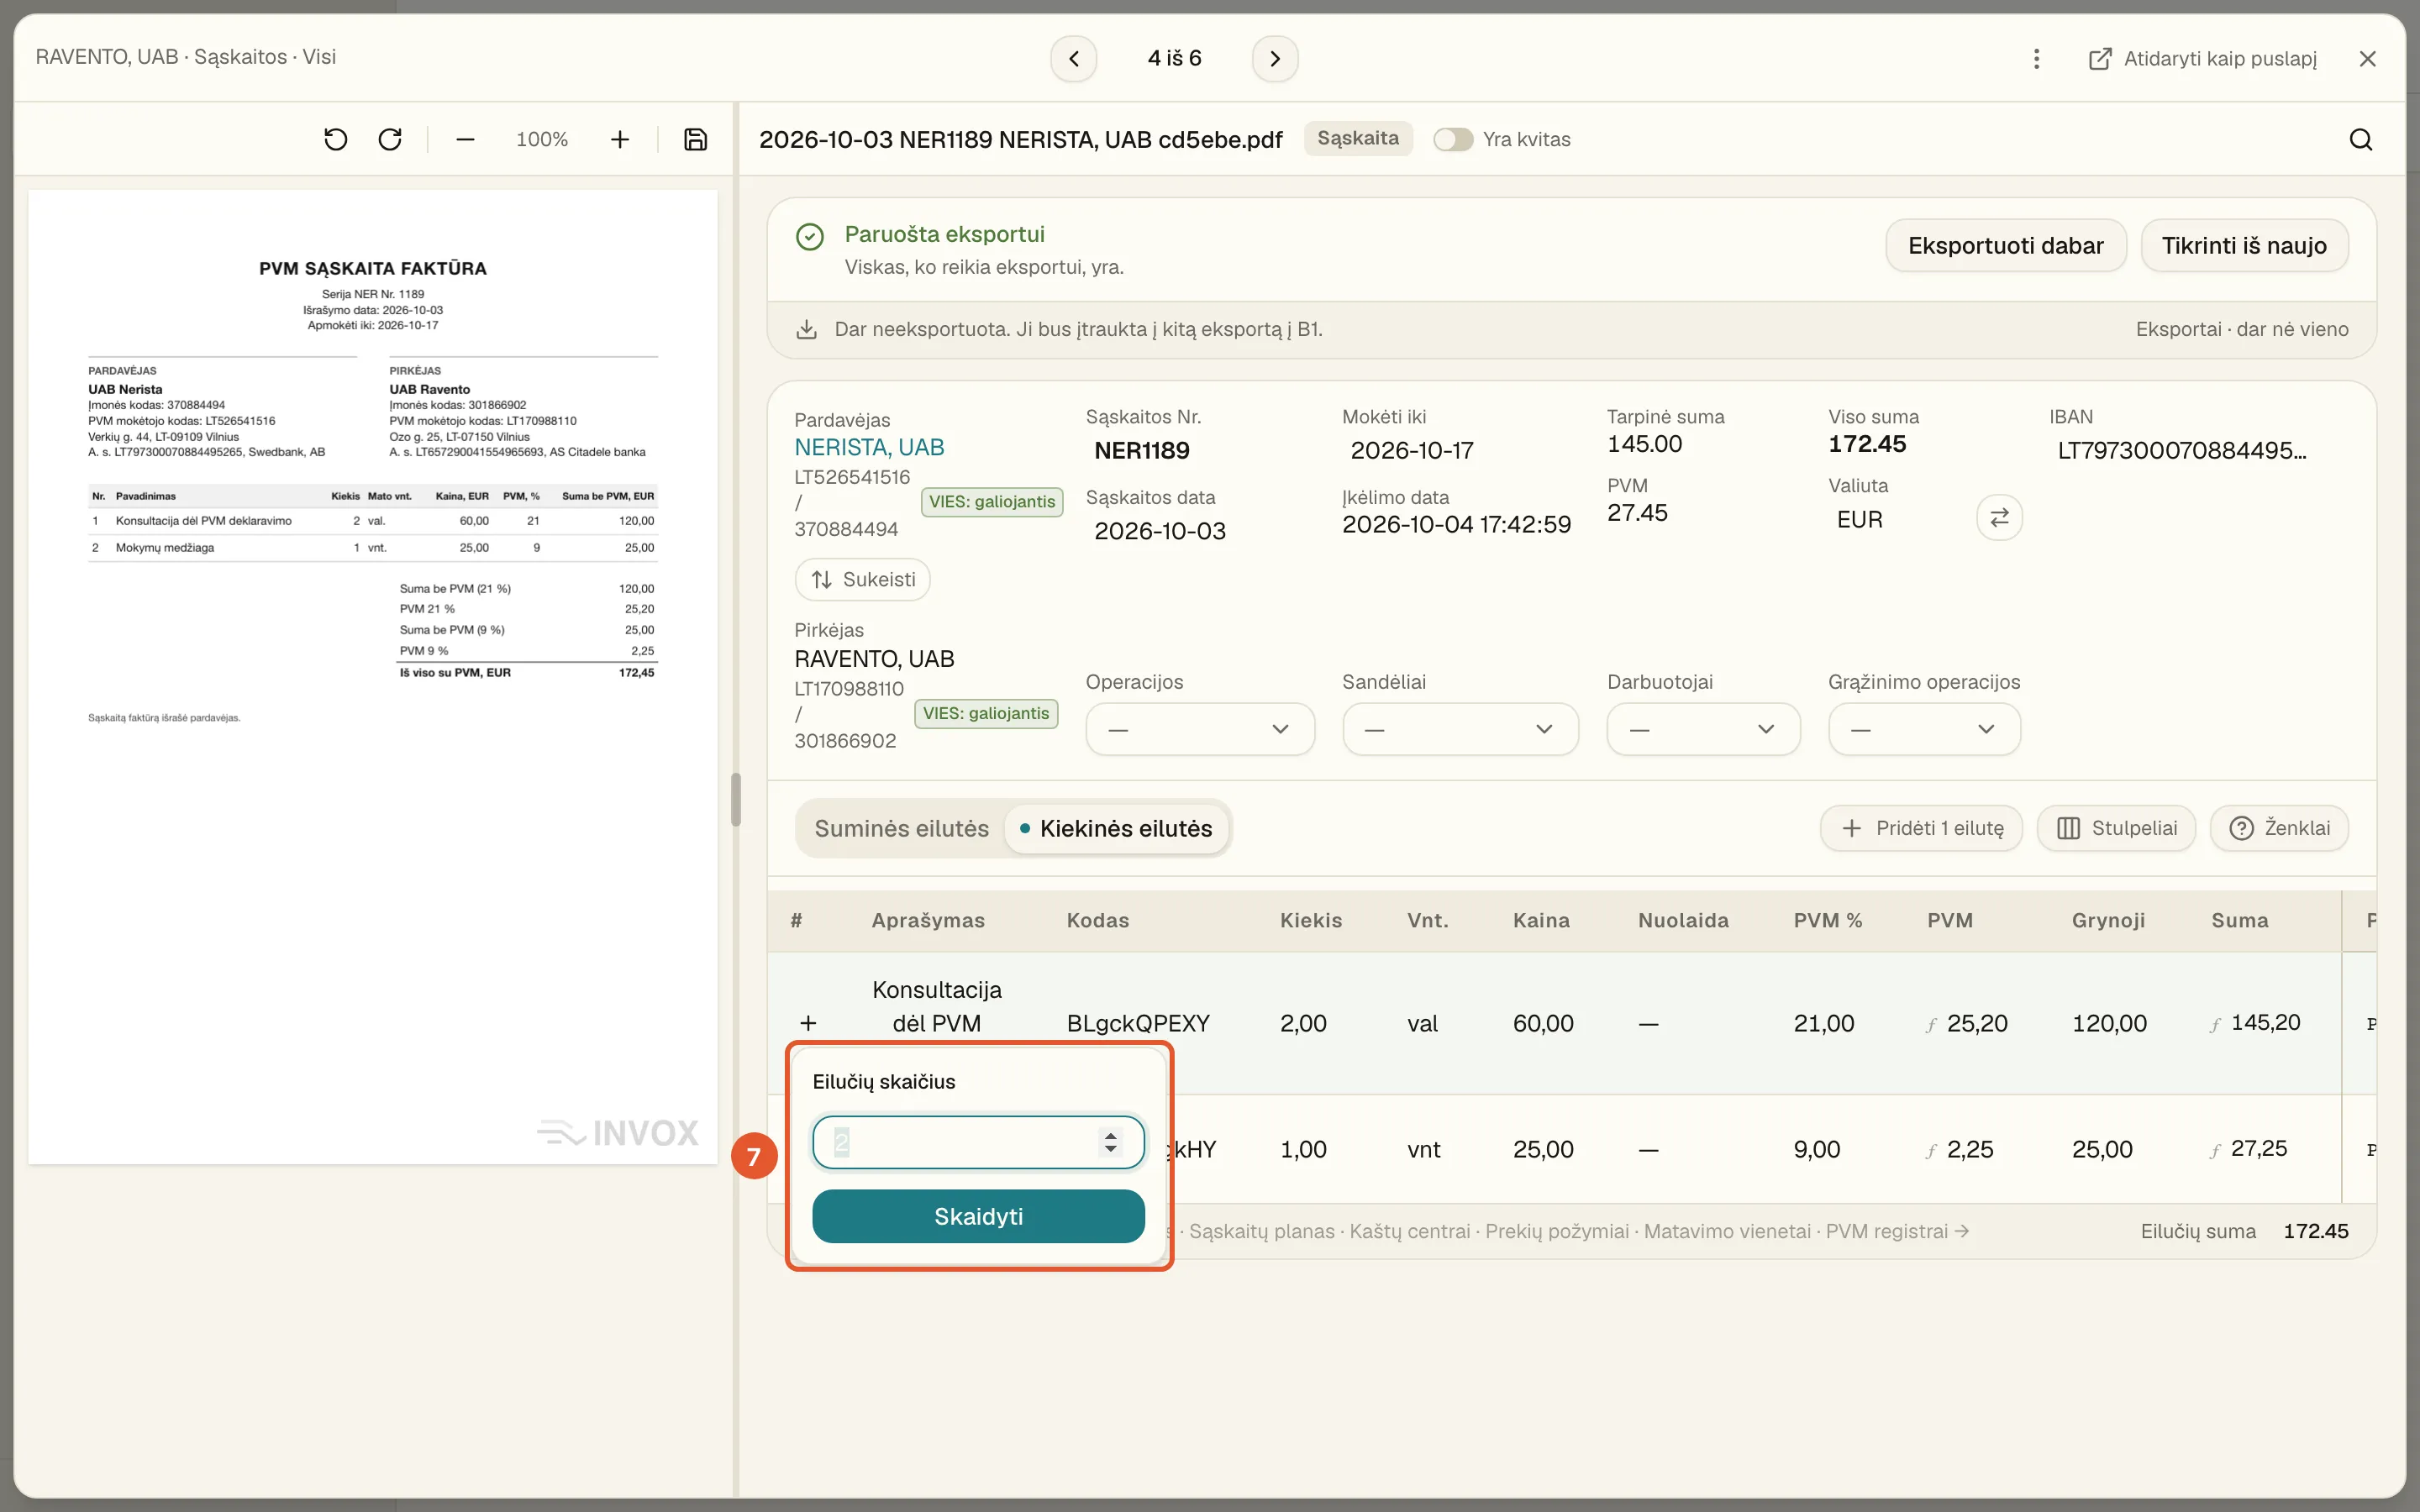Toggle the Yra kvitas switch
The image size is (2420, 1512).
point(1452,139)
